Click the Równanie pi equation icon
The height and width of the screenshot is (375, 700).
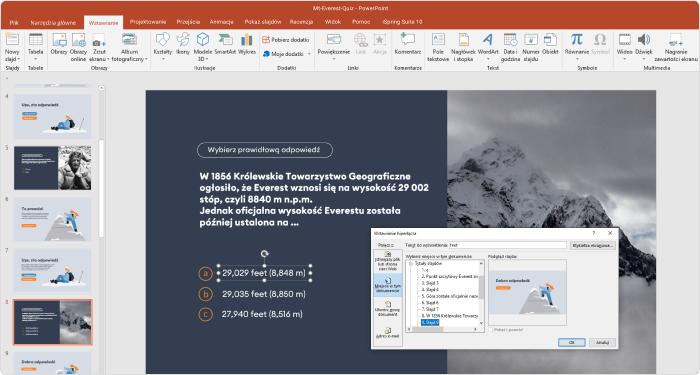coord(577,39)
